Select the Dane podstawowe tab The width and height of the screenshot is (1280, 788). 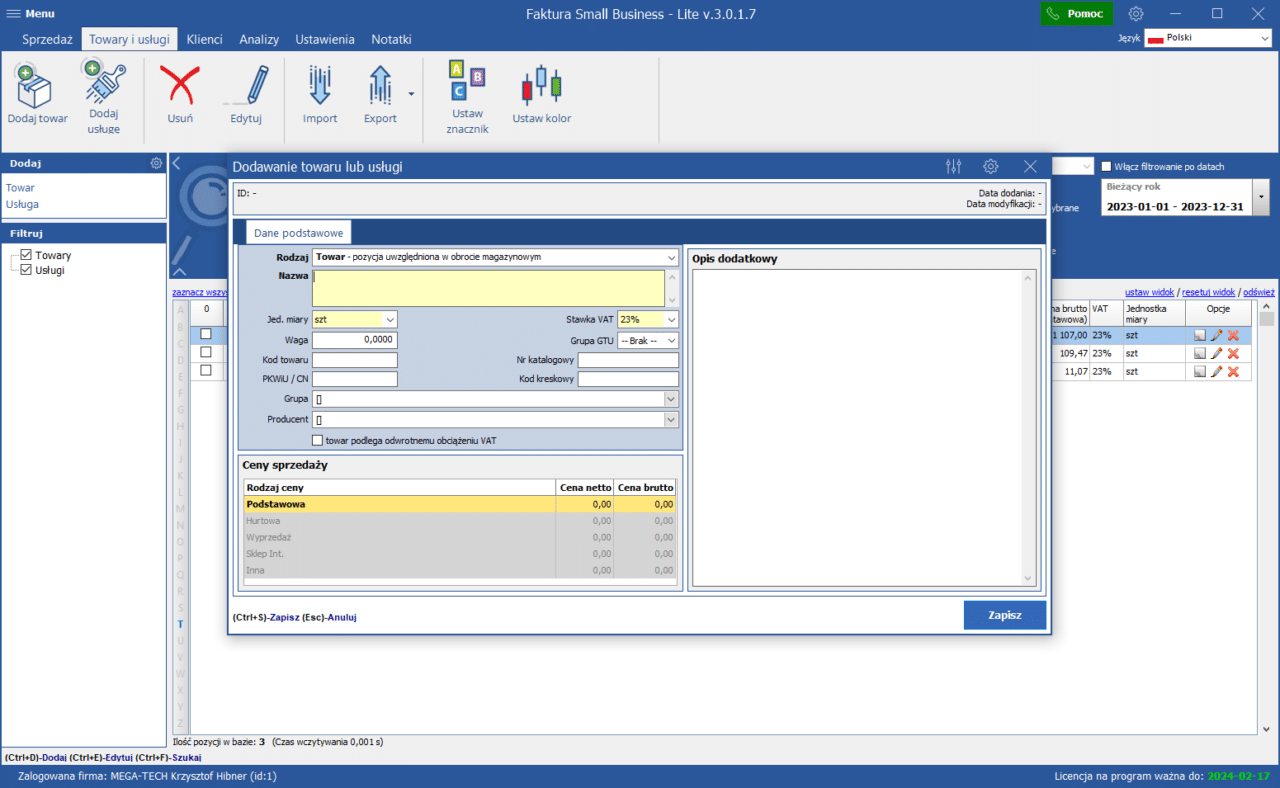(x=298, y=233)
